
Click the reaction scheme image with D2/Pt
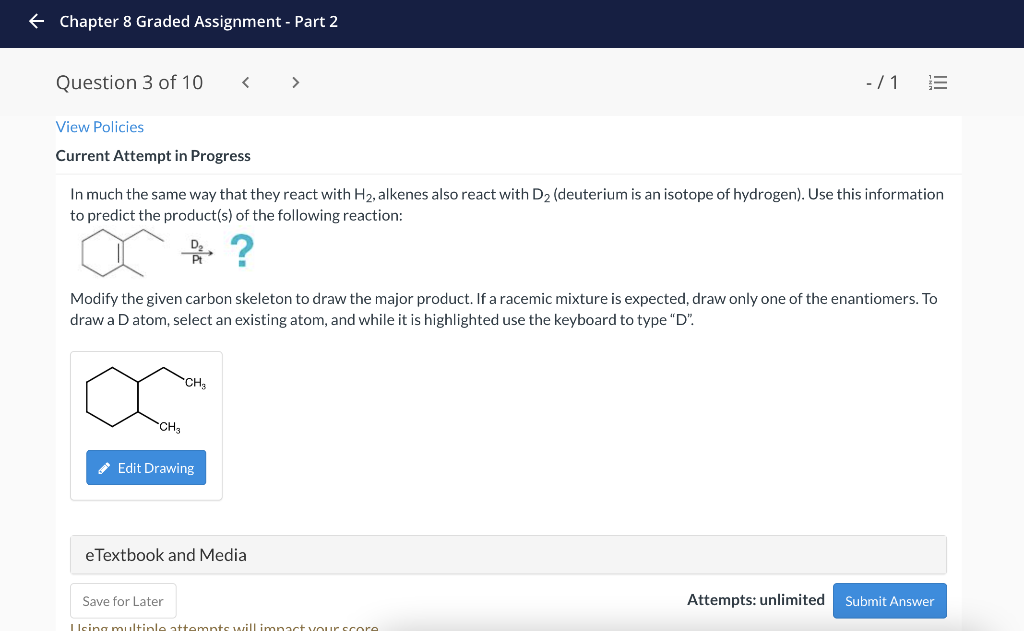click(x=168, y=252)
